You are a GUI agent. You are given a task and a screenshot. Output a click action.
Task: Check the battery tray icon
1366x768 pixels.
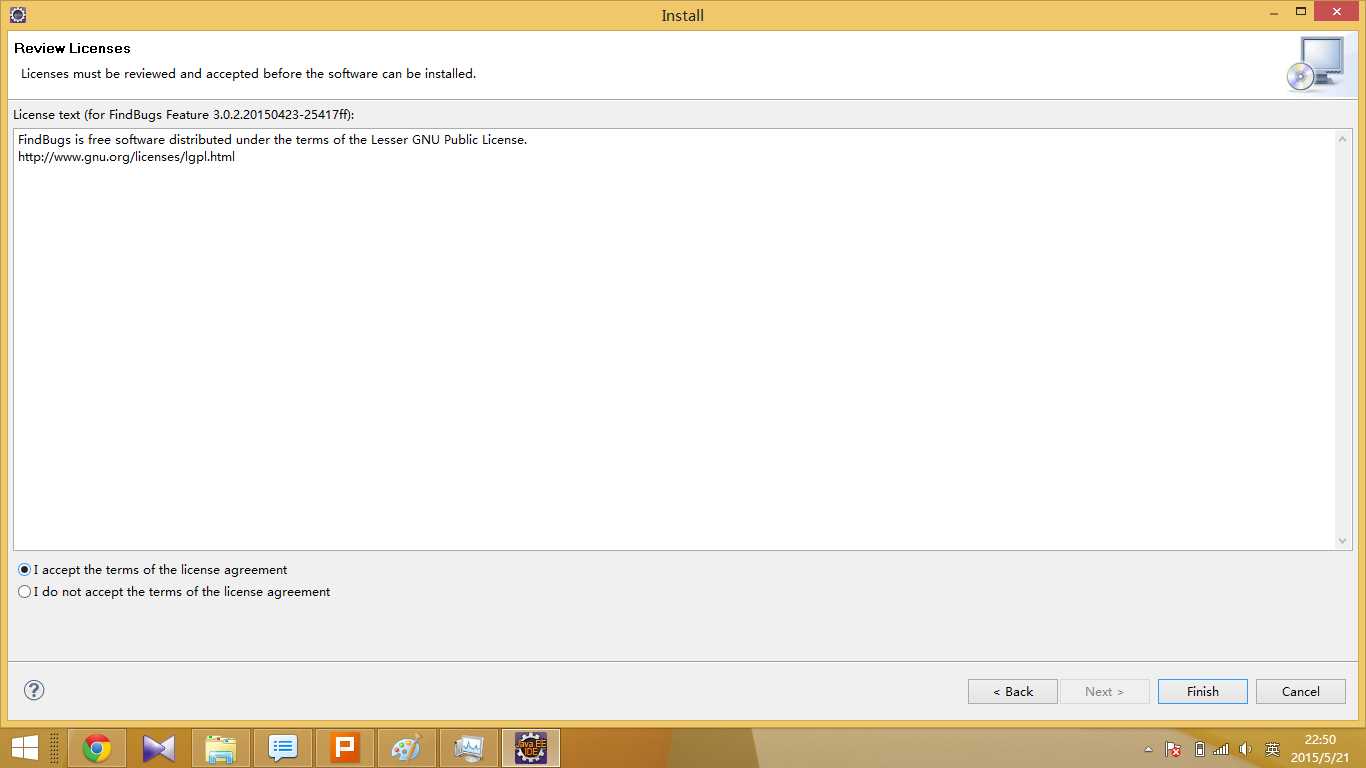click(x=1199, y=749)
